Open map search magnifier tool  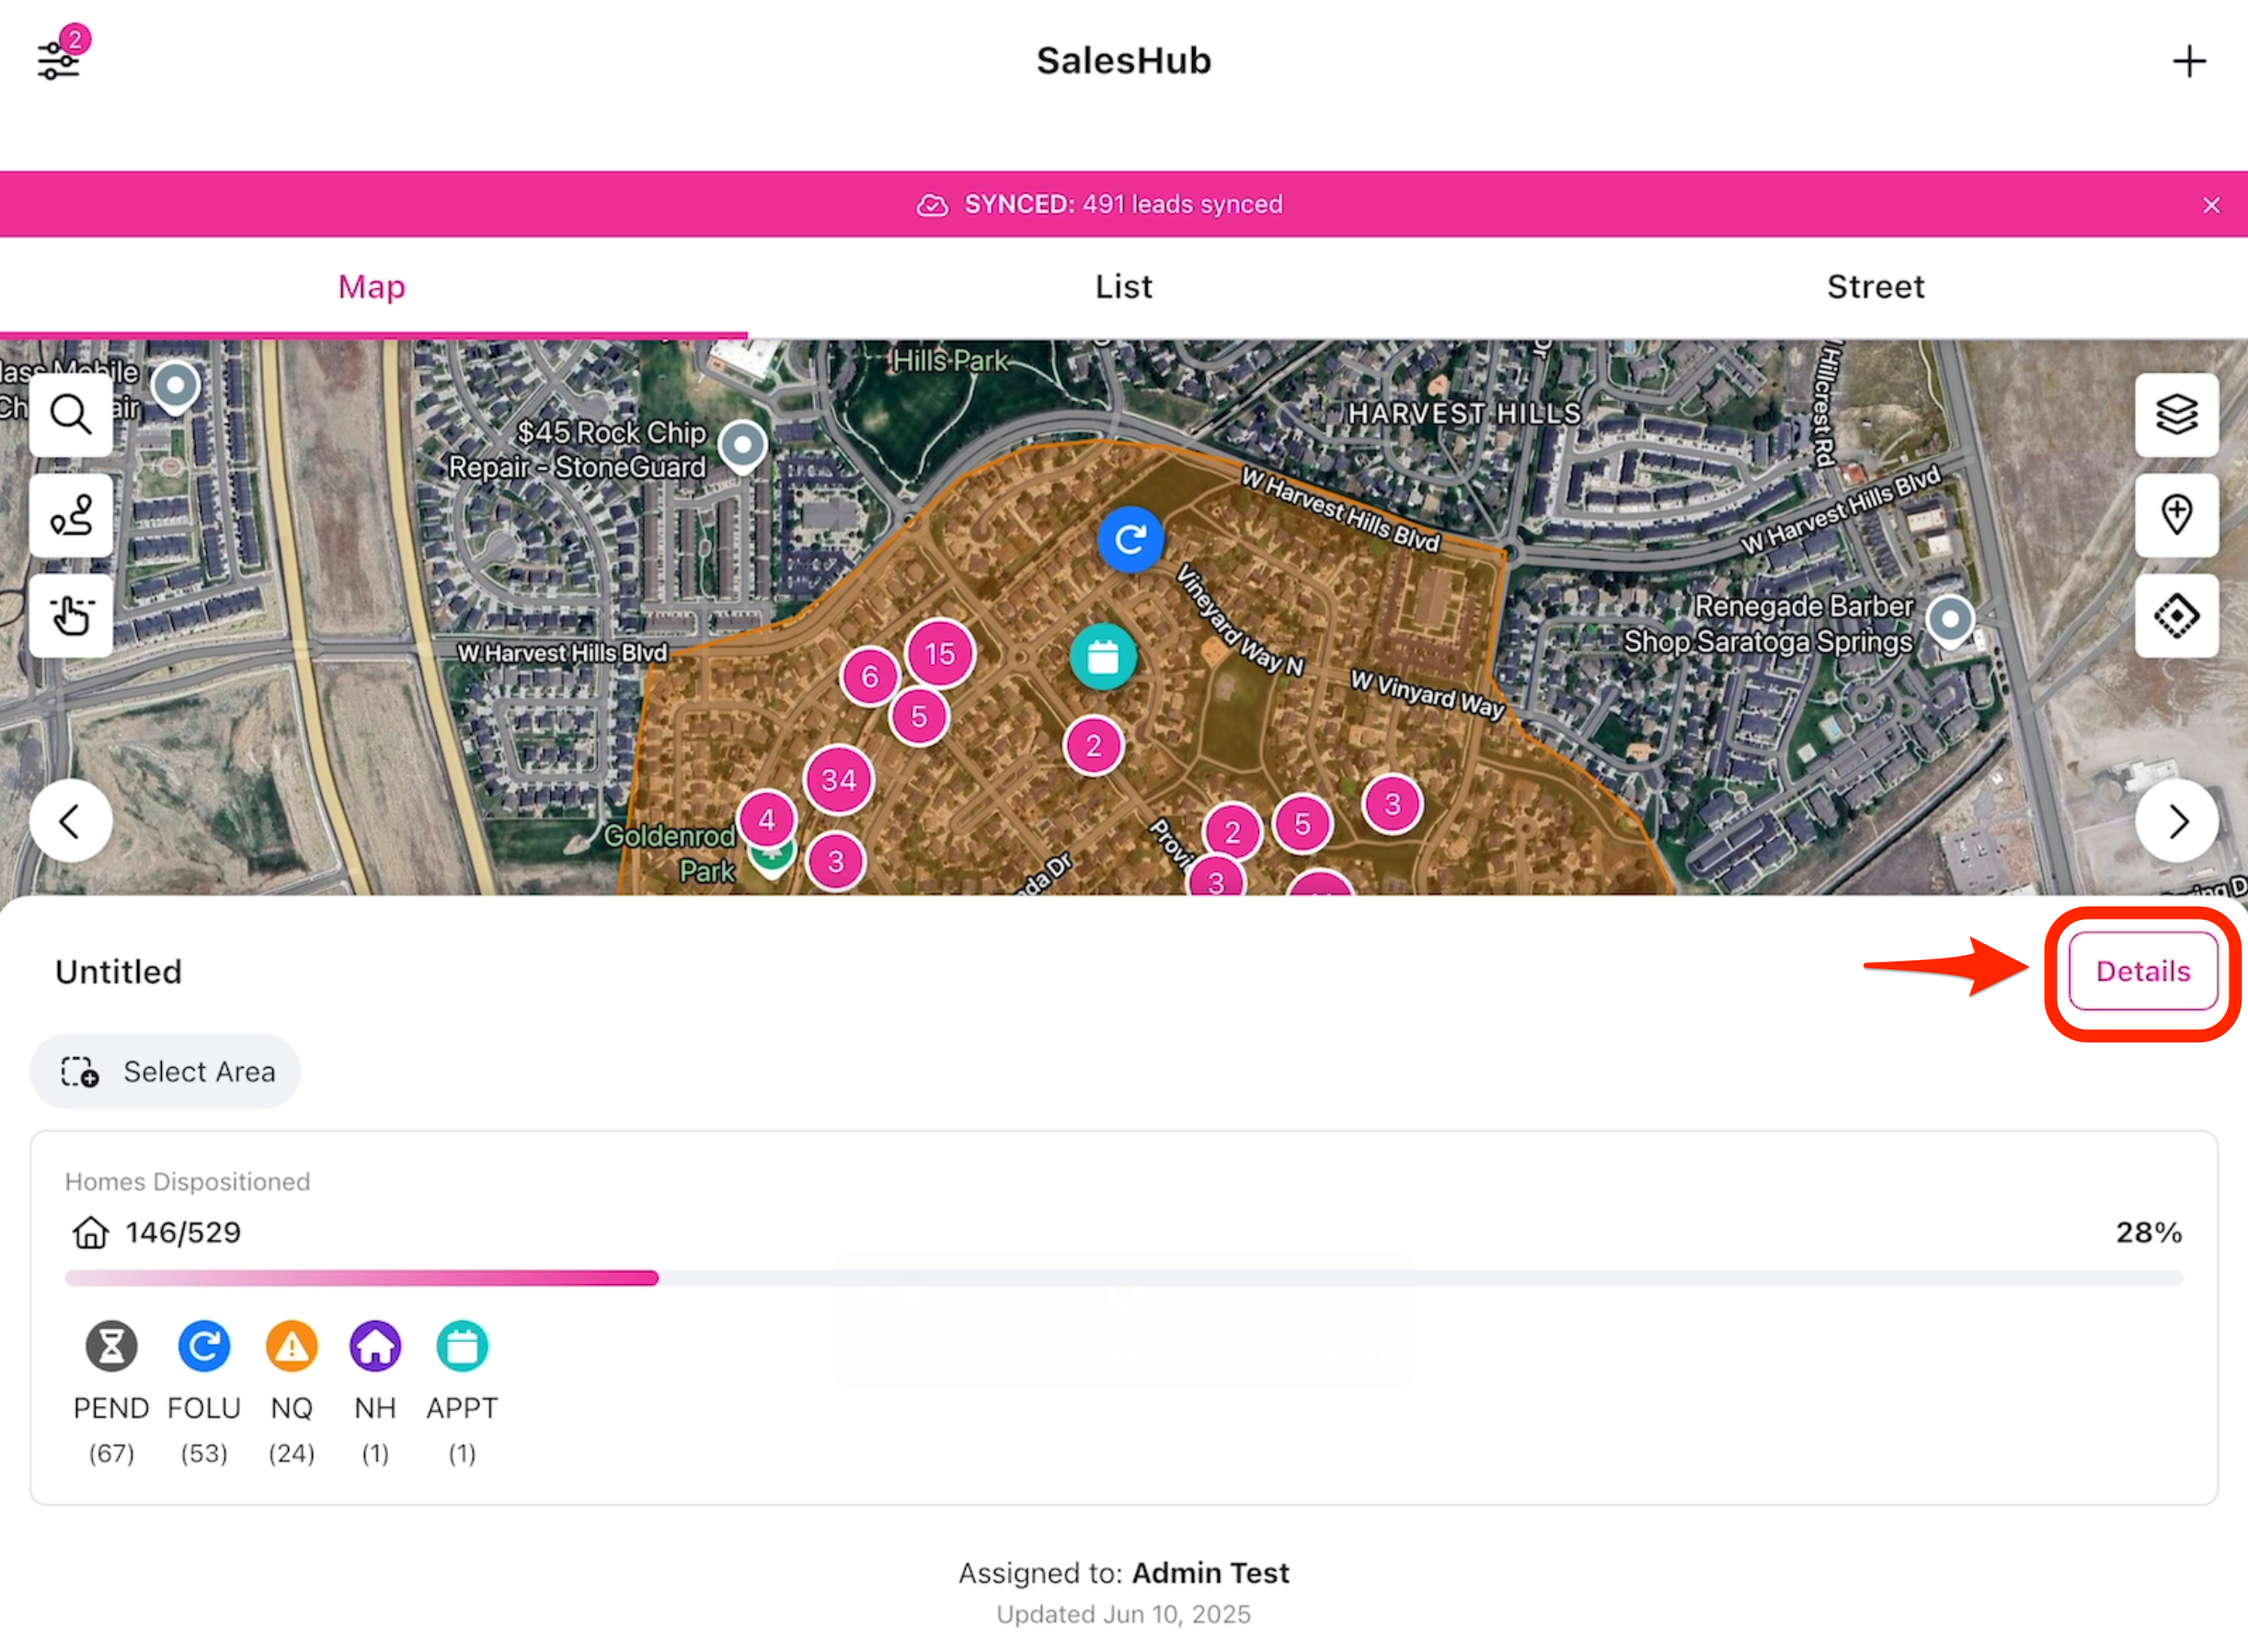[x=71, y=414]
